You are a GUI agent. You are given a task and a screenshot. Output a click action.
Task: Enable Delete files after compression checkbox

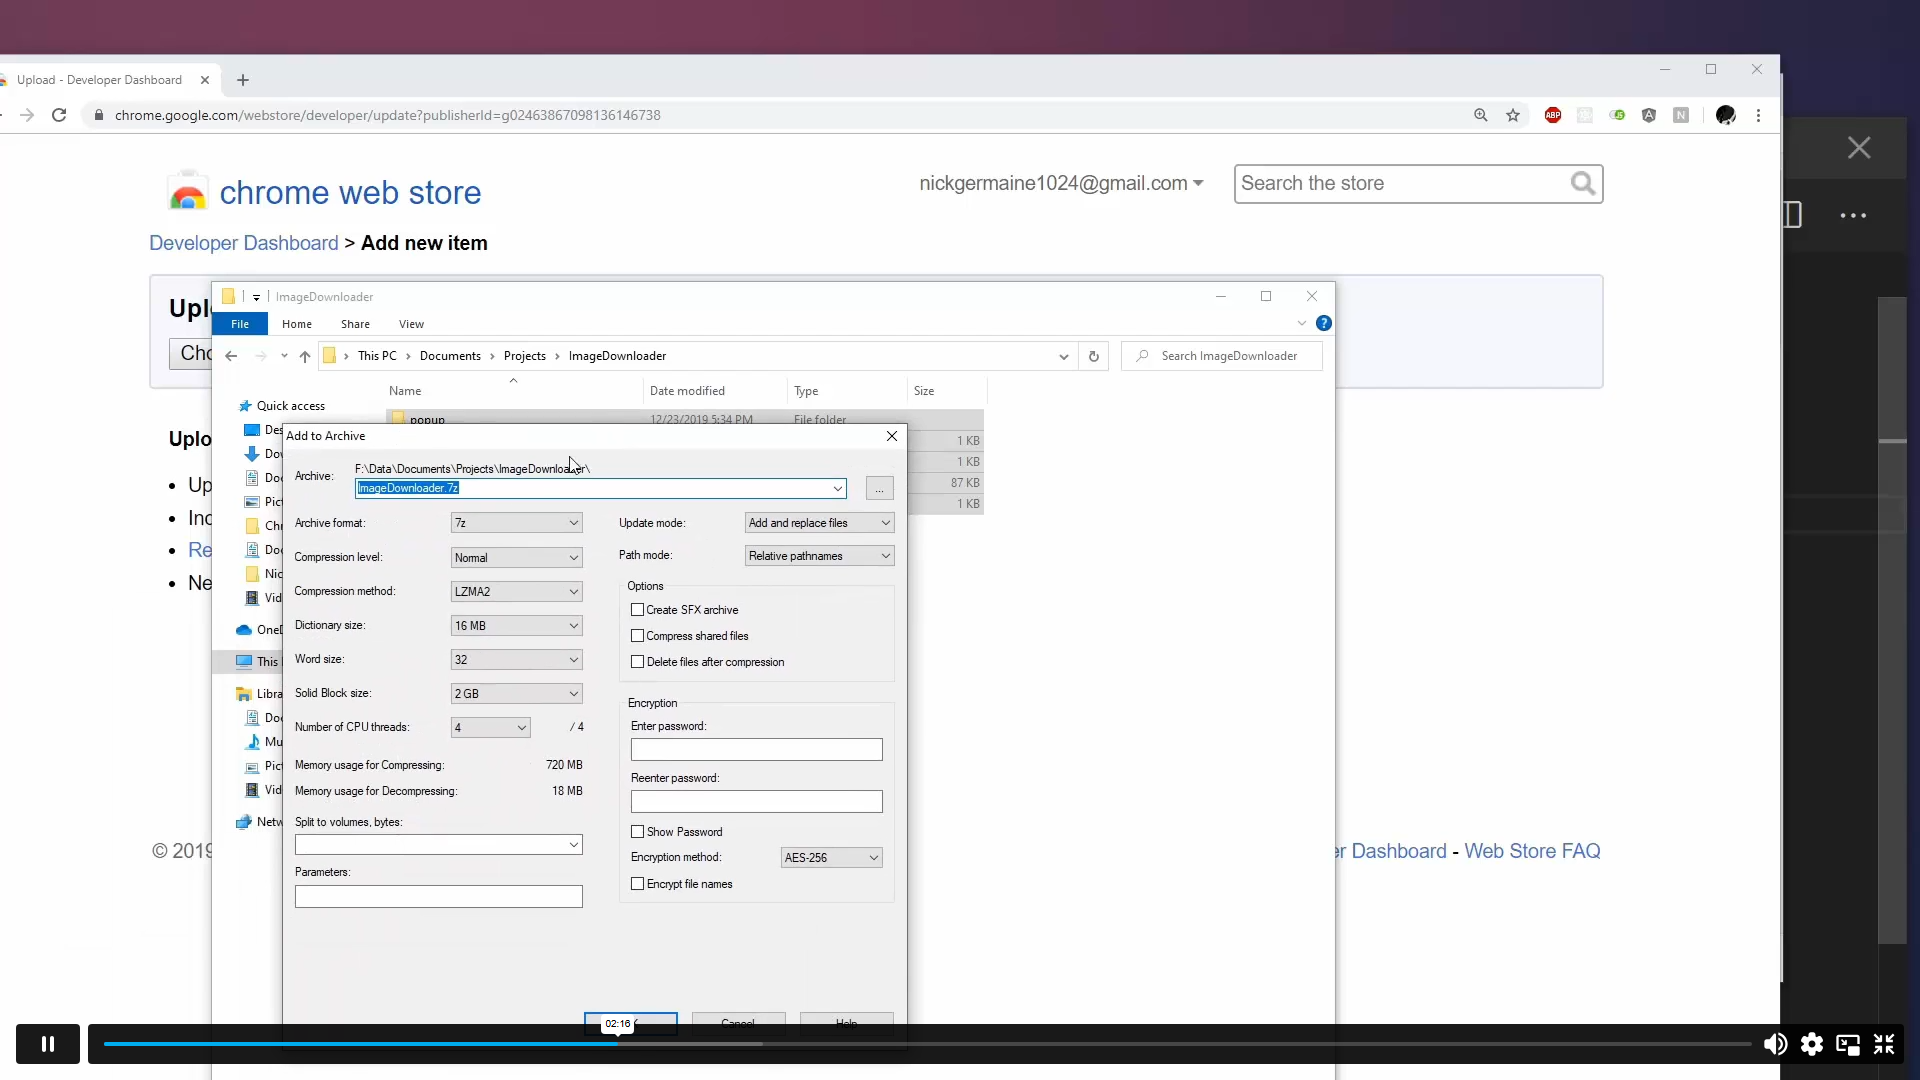pyautogui.click(x=637, y=662)
